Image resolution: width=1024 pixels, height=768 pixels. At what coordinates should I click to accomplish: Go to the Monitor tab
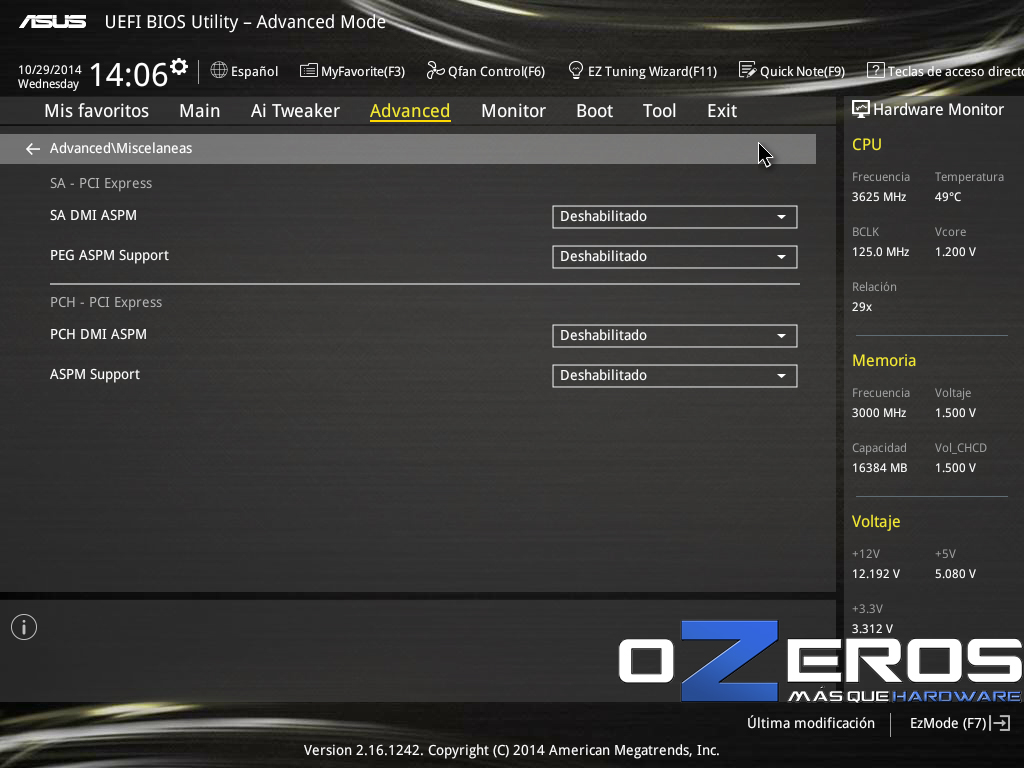(x=513, y=111)
